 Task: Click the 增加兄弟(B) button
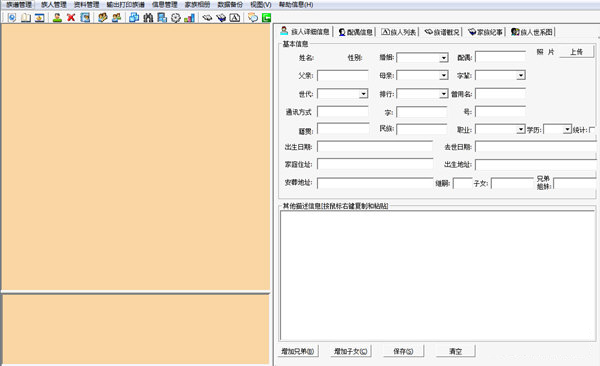298,351
